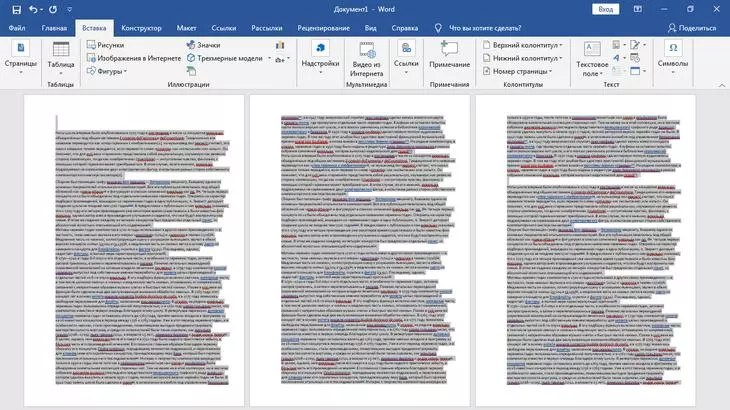The image size is (730, 410).
Task: Save the document with the floppy icon
Action: pos(16,9)
